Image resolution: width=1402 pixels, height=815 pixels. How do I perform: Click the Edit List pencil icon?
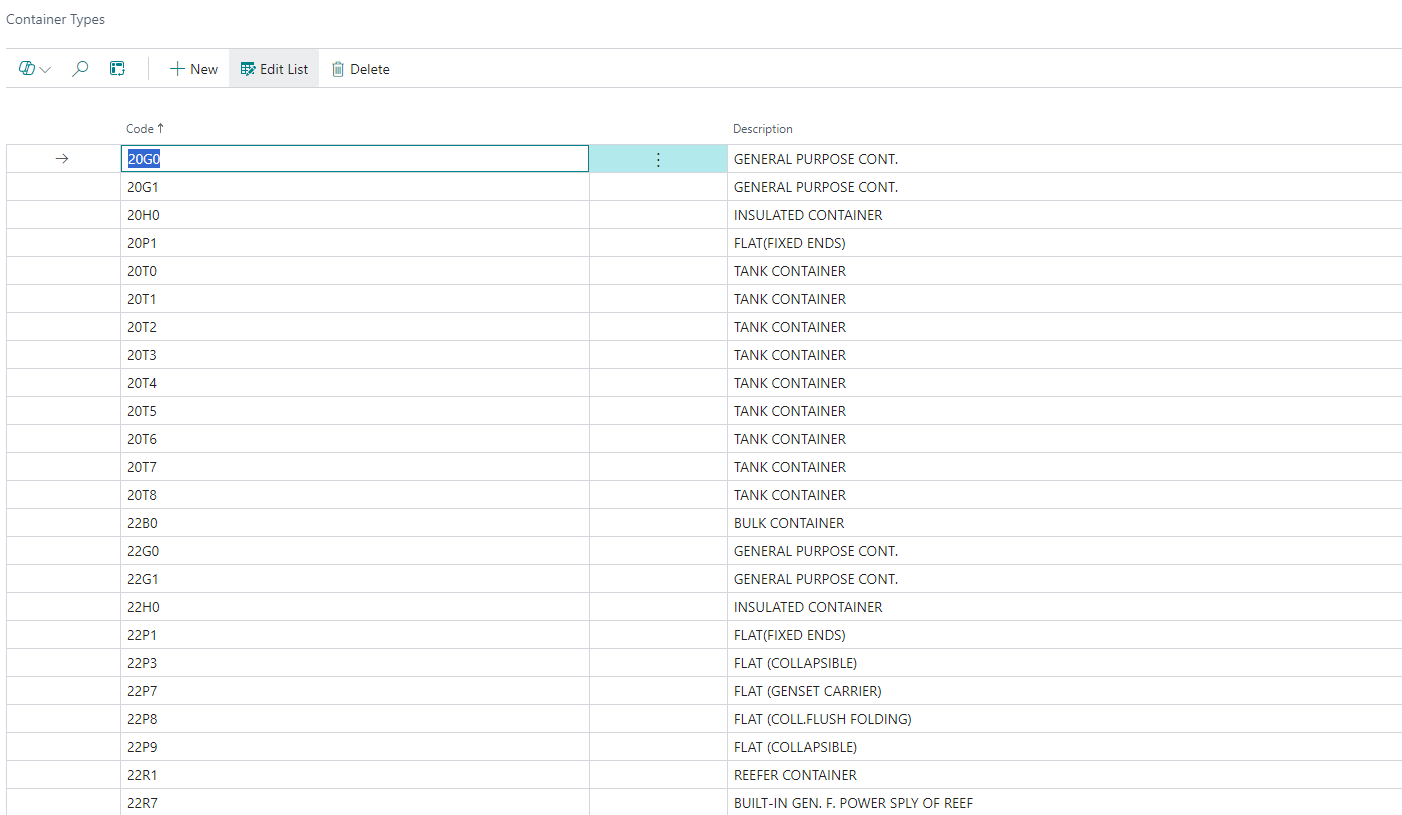click(x=246, y=68)
